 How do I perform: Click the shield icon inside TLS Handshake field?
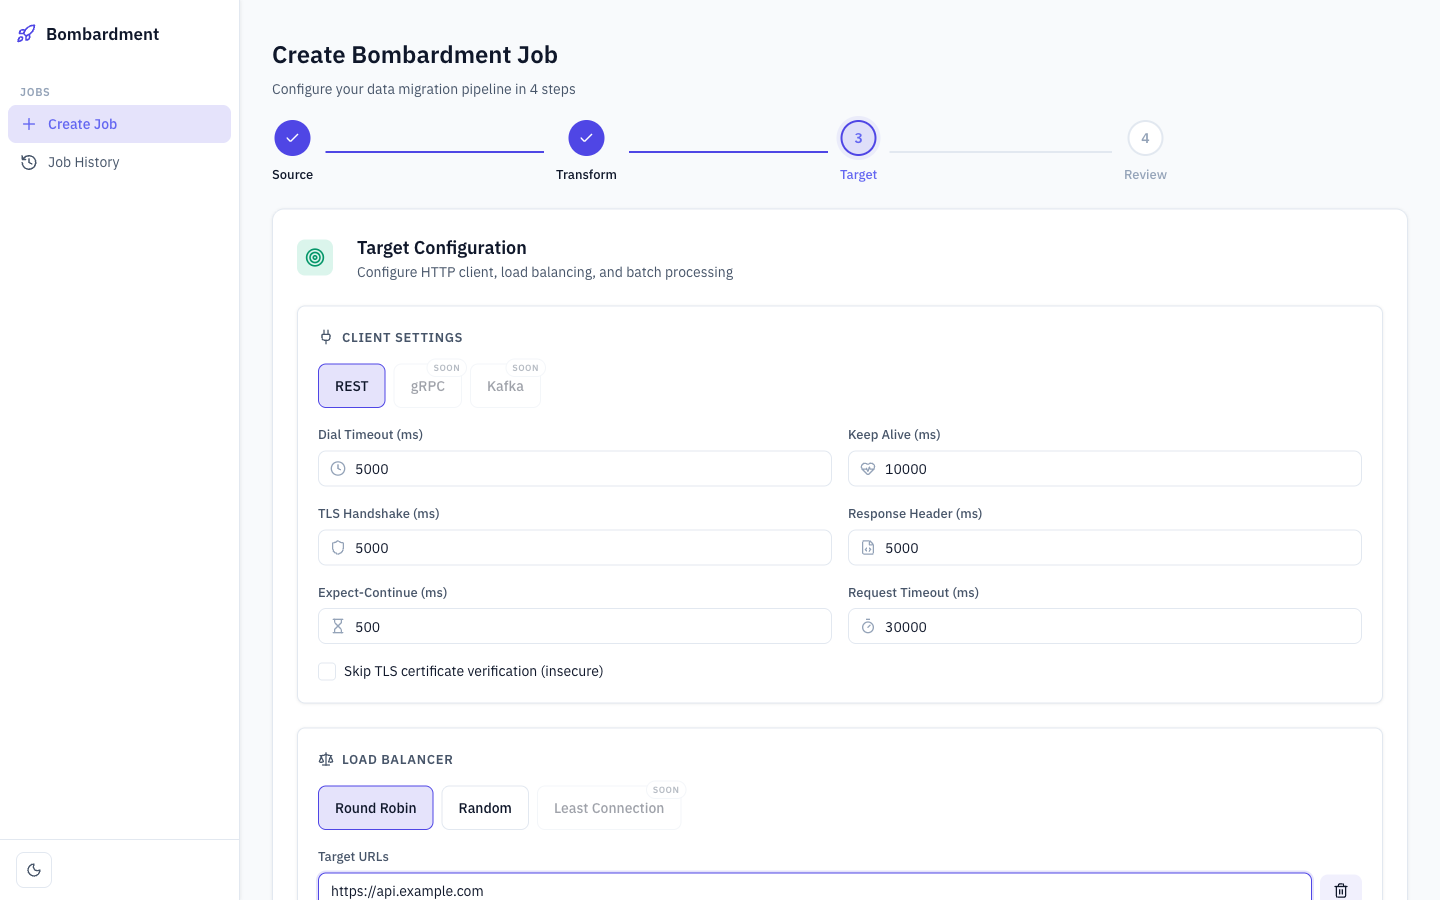click(x=338, y=547)
